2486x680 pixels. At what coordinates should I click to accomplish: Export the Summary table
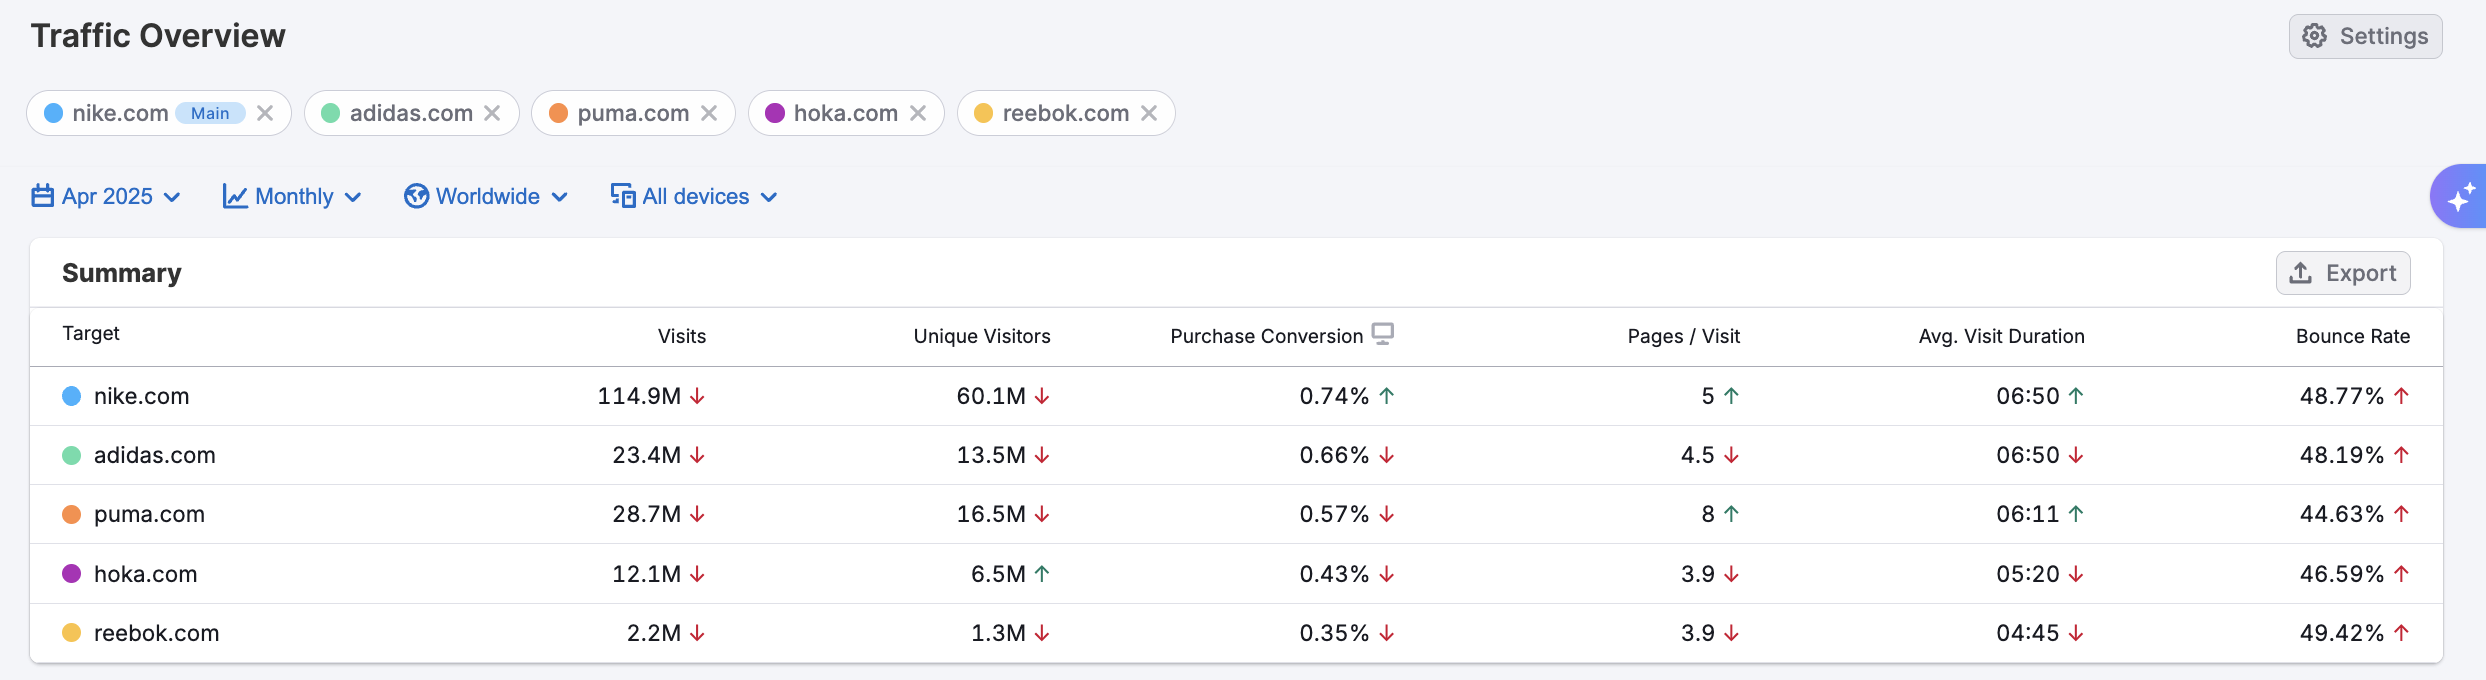[x=2343, y=273]
